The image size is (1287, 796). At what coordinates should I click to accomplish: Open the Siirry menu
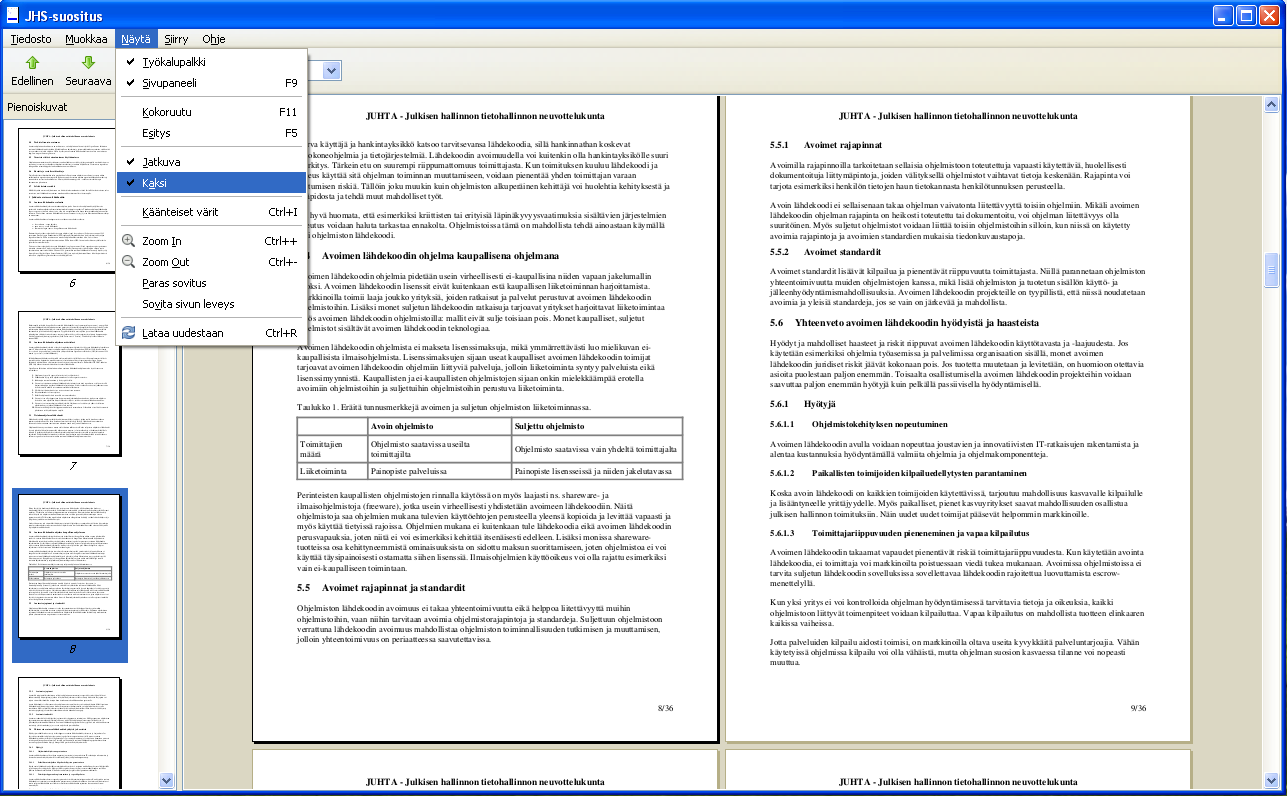click(176, 39)
